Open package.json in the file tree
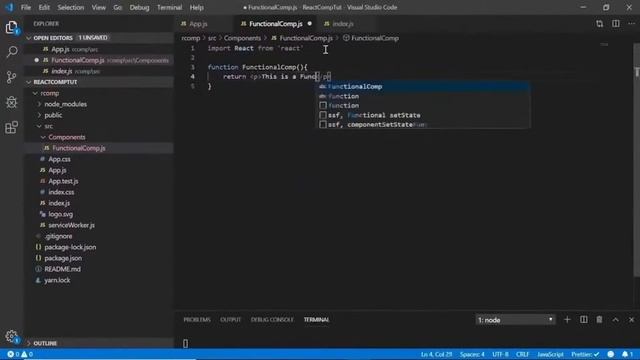 pyautogui.click(x=63, y=258)
